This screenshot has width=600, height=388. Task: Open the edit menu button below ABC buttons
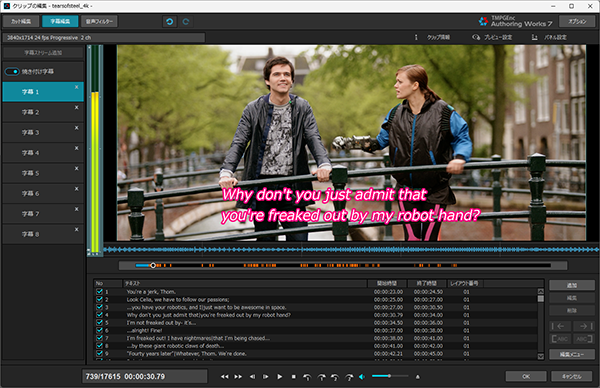pos(572,354)
